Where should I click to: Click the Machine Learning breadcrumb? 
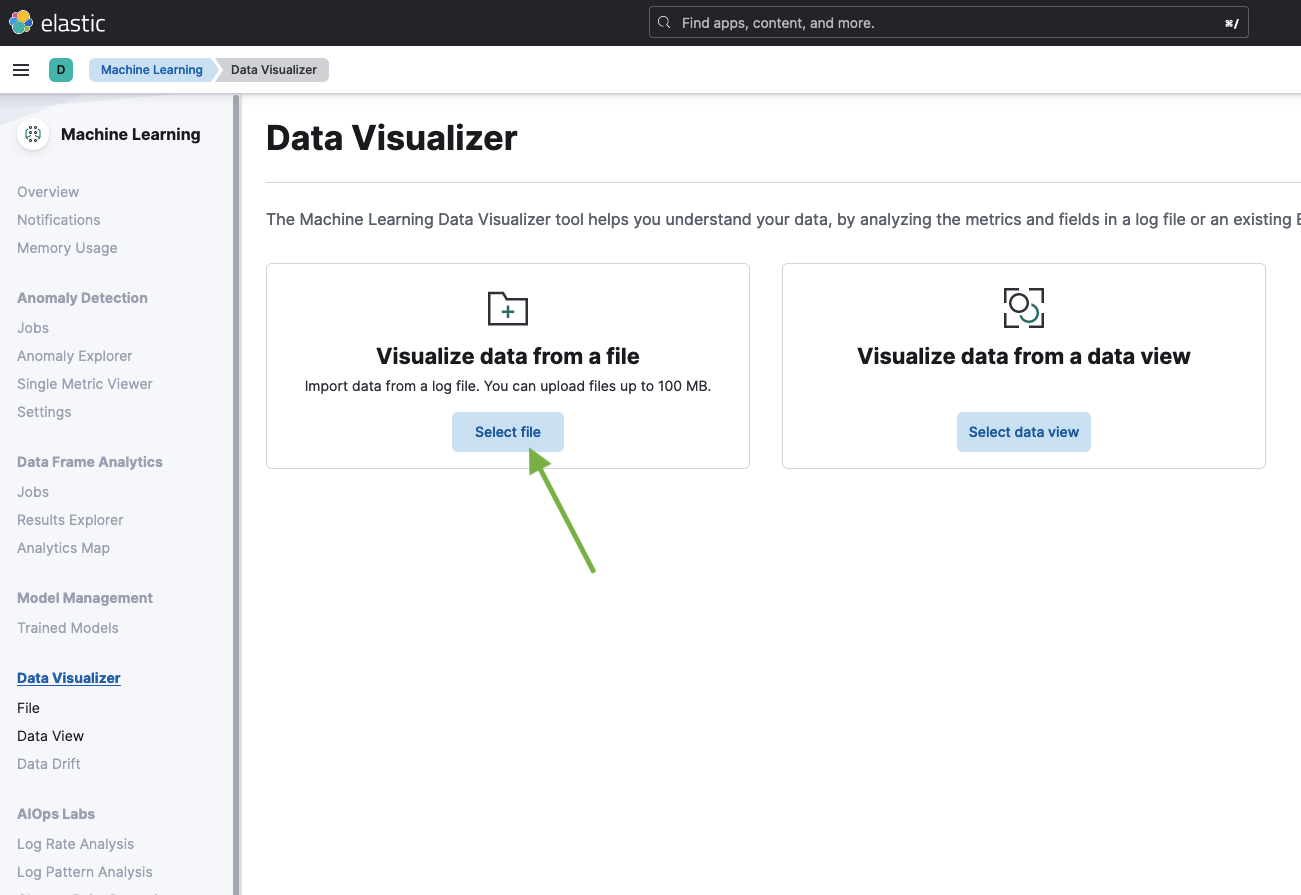click(152, 70)
